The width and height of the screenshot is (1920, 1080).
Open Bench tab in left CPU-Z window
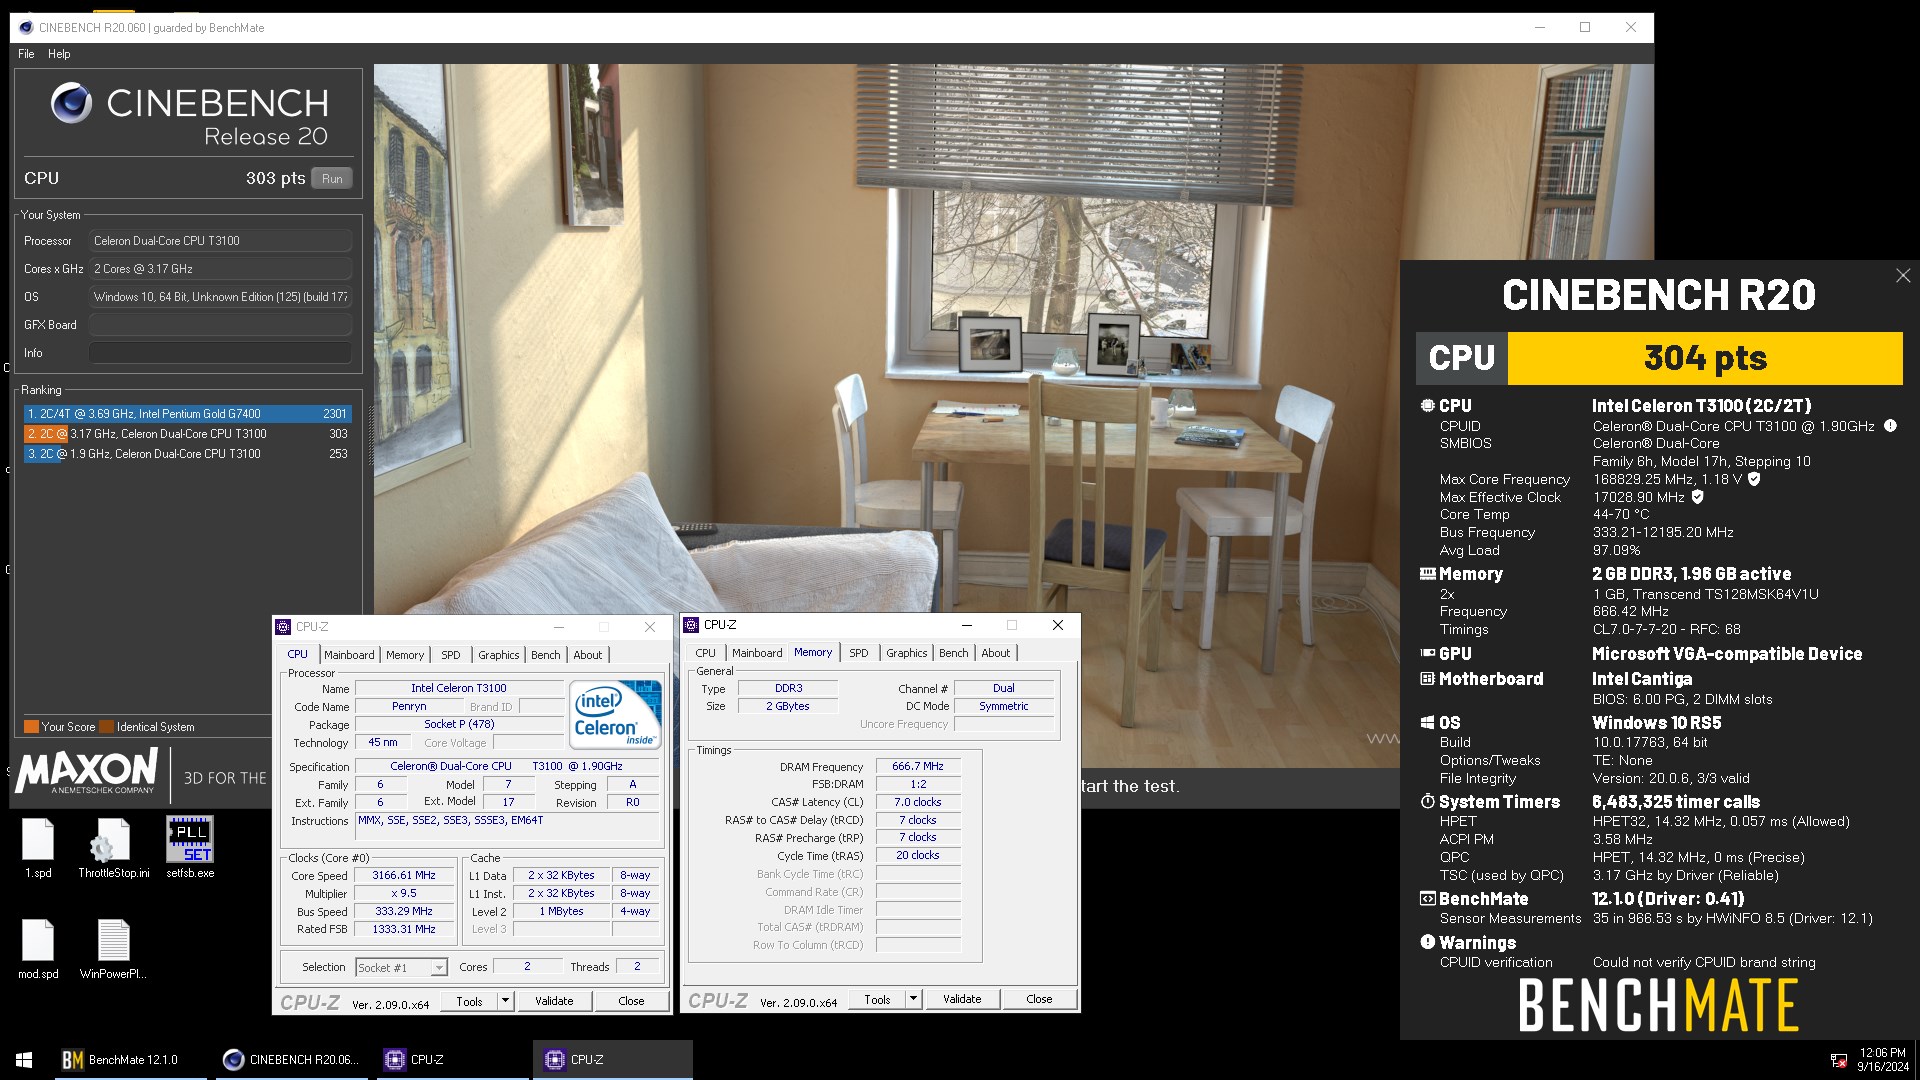tap(546, 655)
